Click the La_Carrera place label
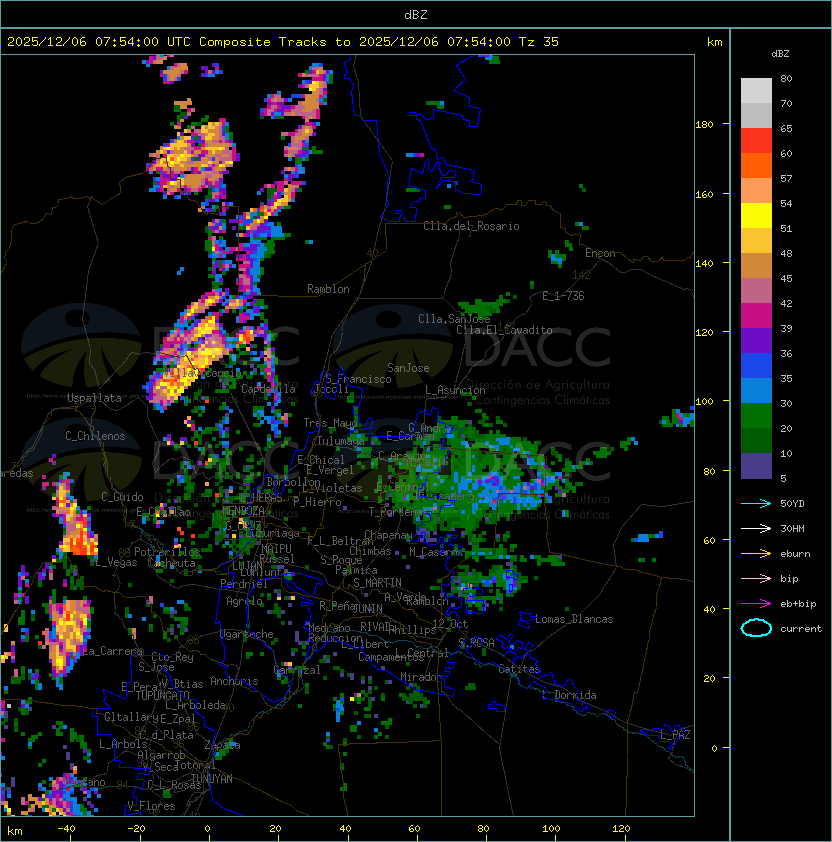The width and height of the screenshot is (832, 842). pos(112,651)
